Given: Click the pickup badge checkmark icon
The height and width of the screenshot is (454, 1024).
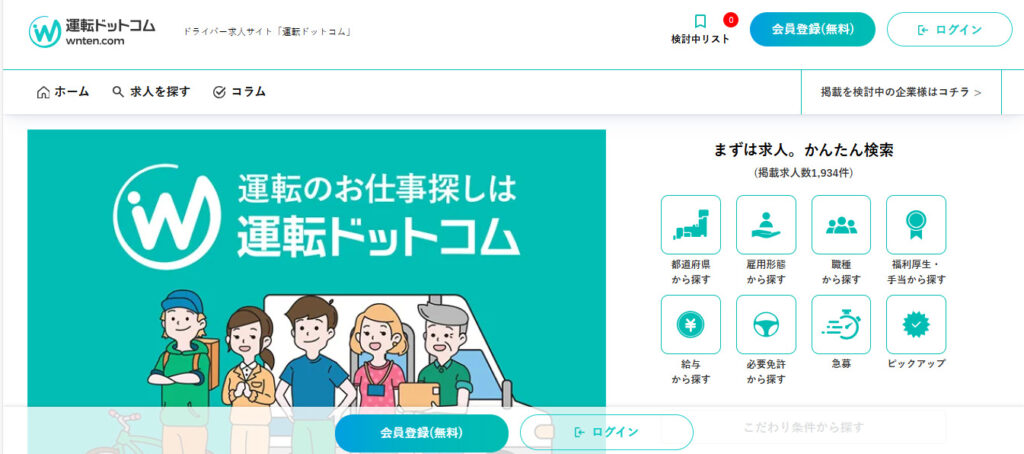Looking at the screenshot, I should [x=916, y=325].
